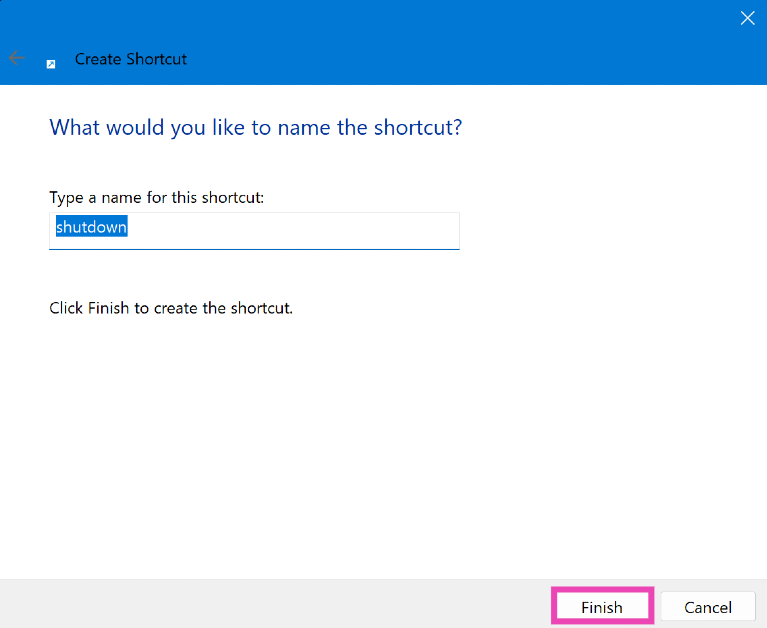The image size is (767, 628).
Task: Click the back arrow in the wizard header
Action: (x=16, y=58)
